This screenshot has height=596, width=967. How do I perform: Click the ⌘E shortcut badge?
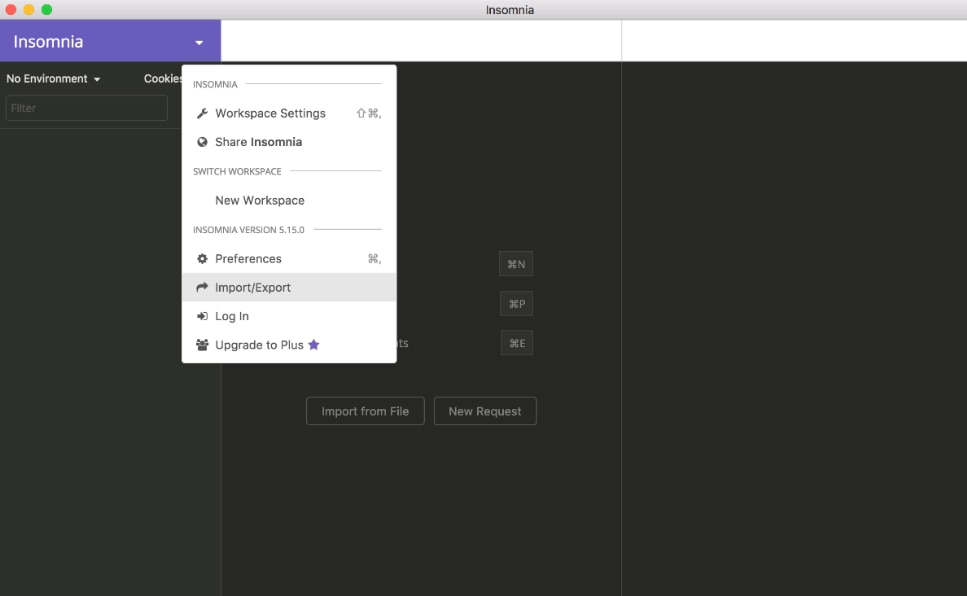(x=516, y=344)
